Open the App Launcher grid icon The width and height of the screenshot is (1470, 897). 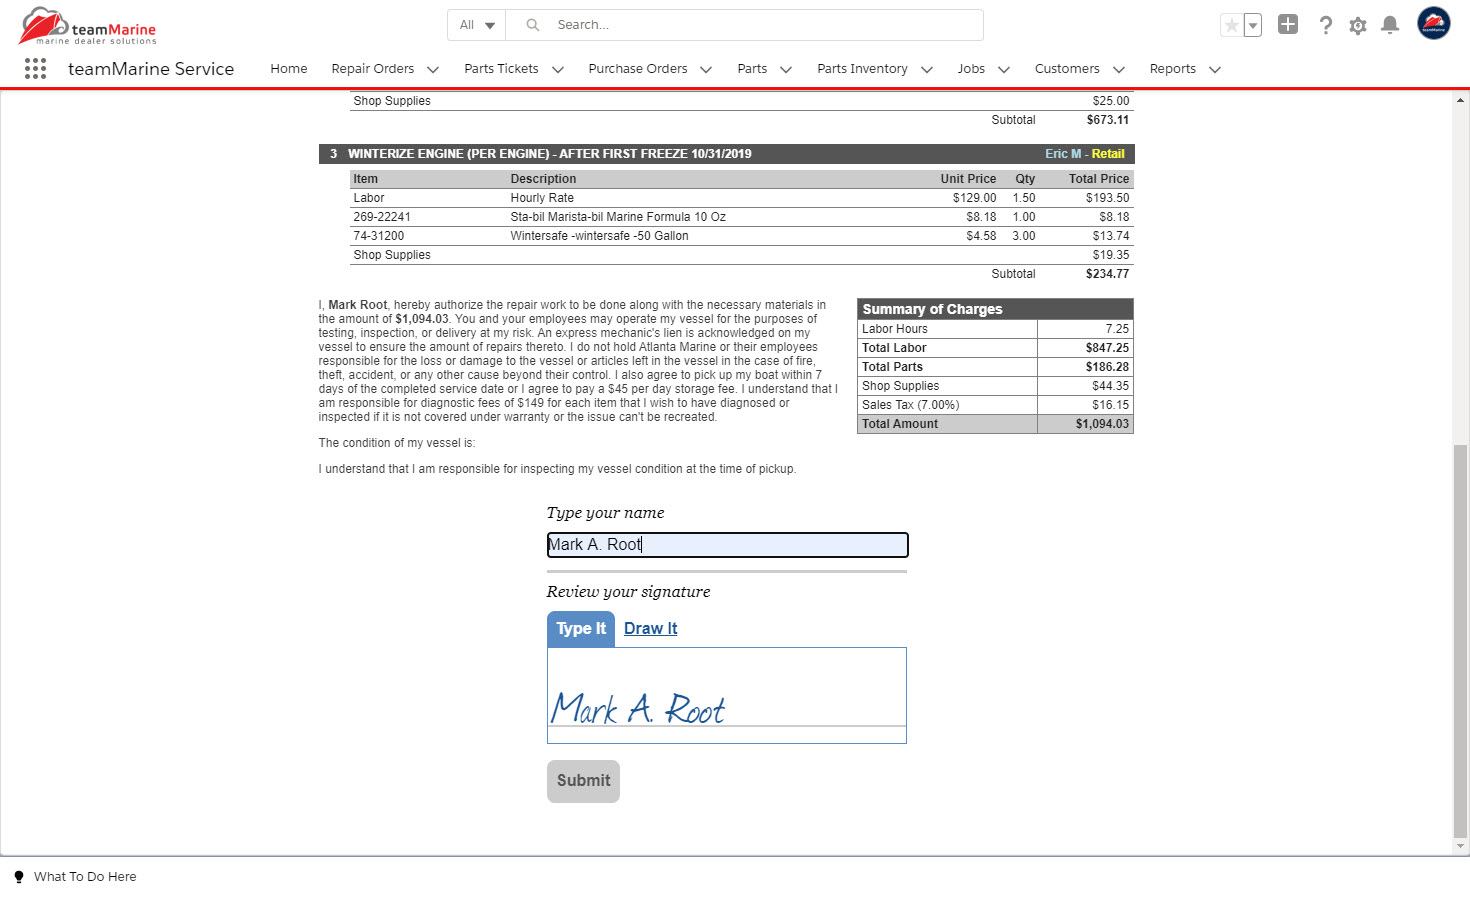point(35,68)
